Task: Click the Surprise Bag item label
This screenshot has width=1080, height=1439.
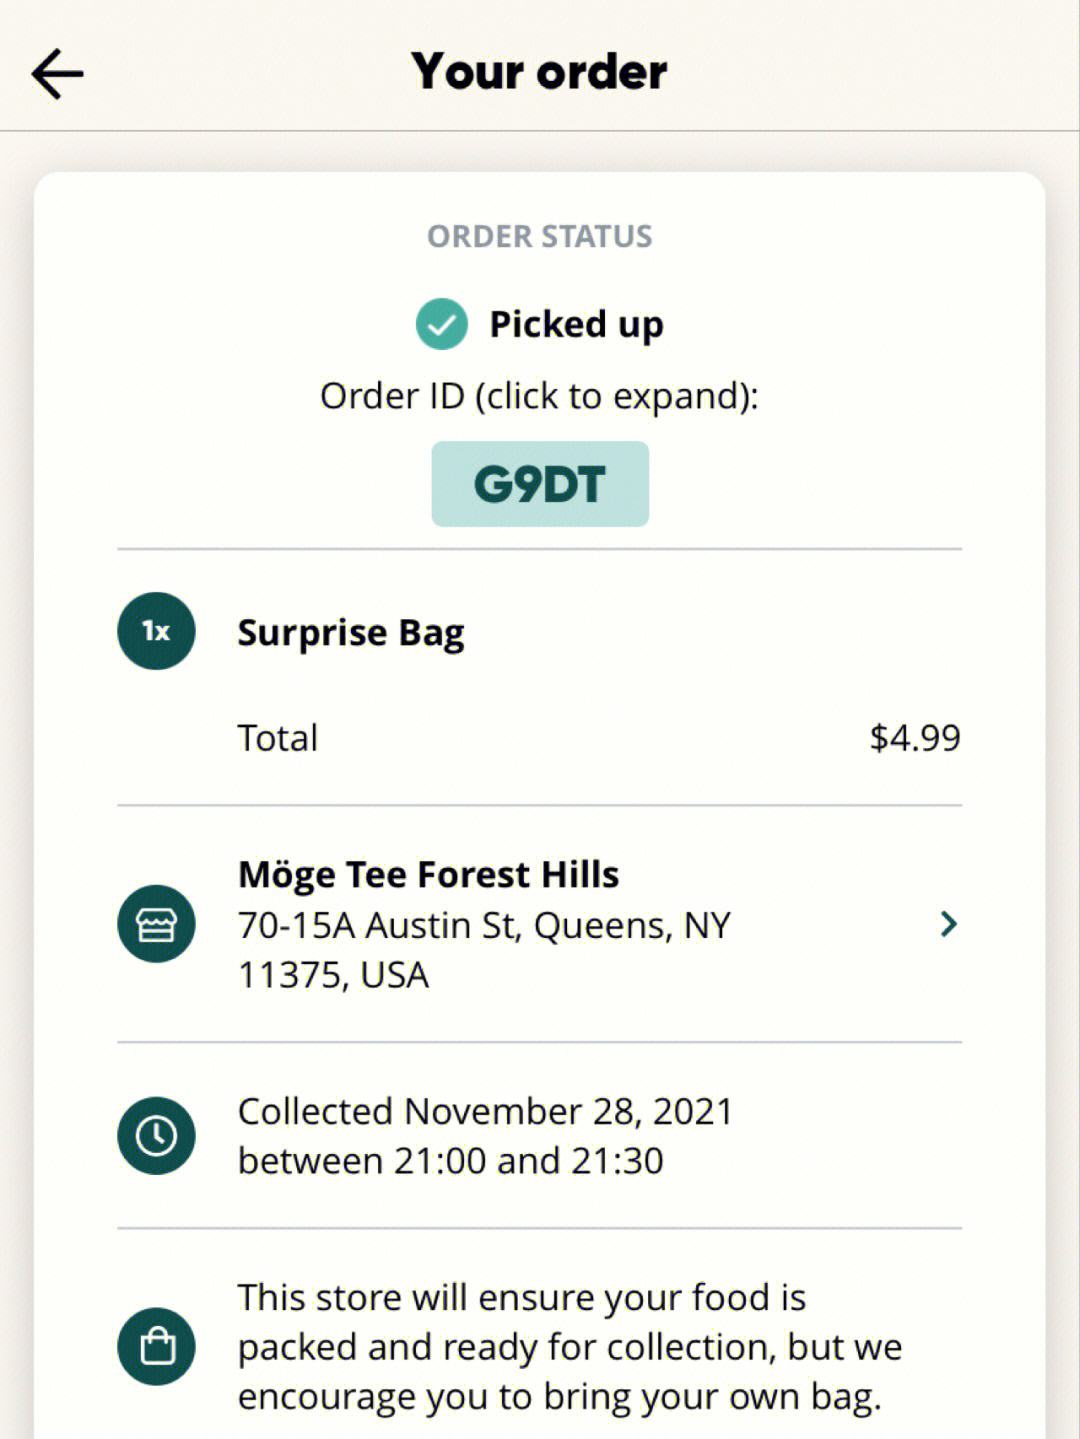Action: point(351,633)
